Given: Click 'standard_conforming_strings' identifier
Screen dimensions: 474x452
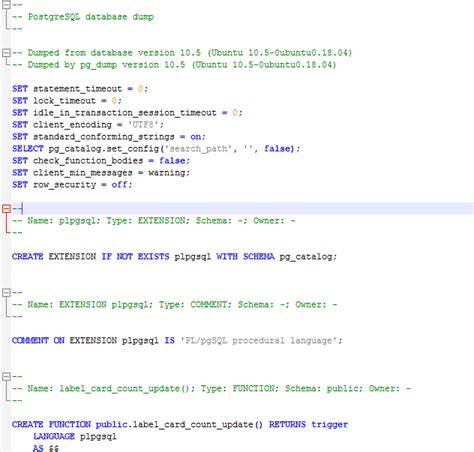Looking at the screenshot, I should [x=104, y=137].
